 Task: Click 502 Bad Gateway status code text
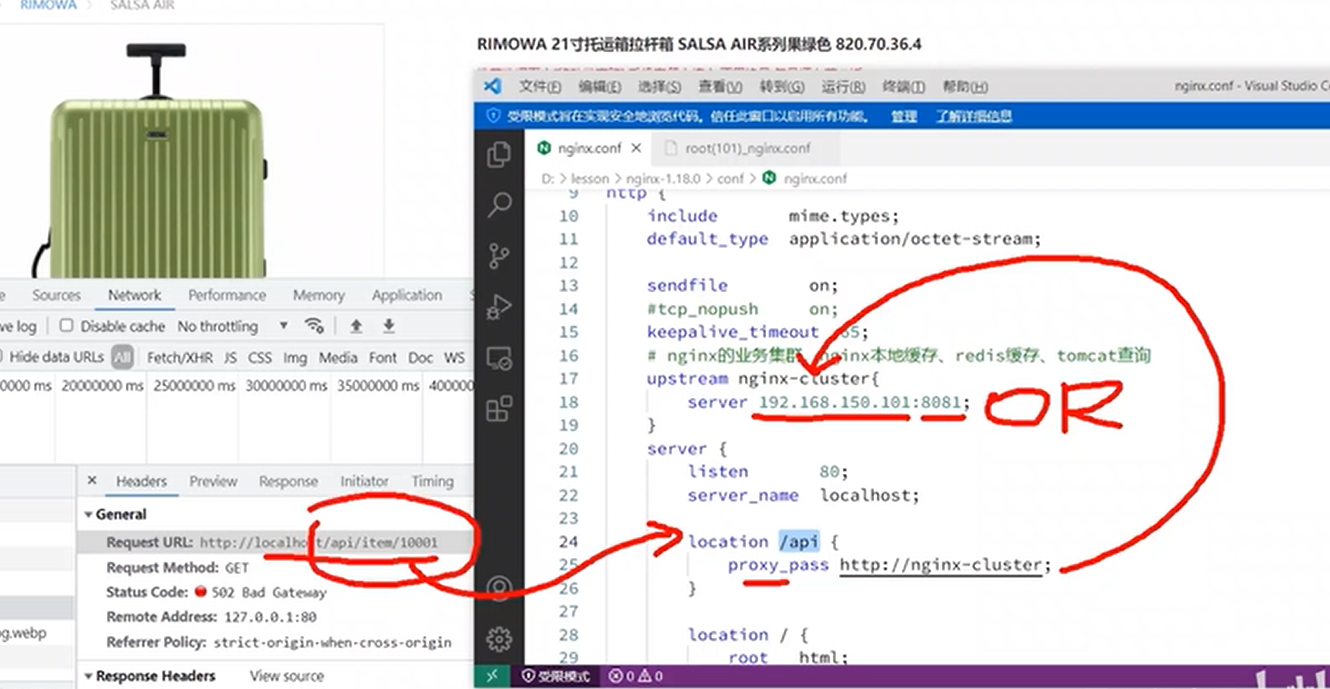[x=269, y=592]
